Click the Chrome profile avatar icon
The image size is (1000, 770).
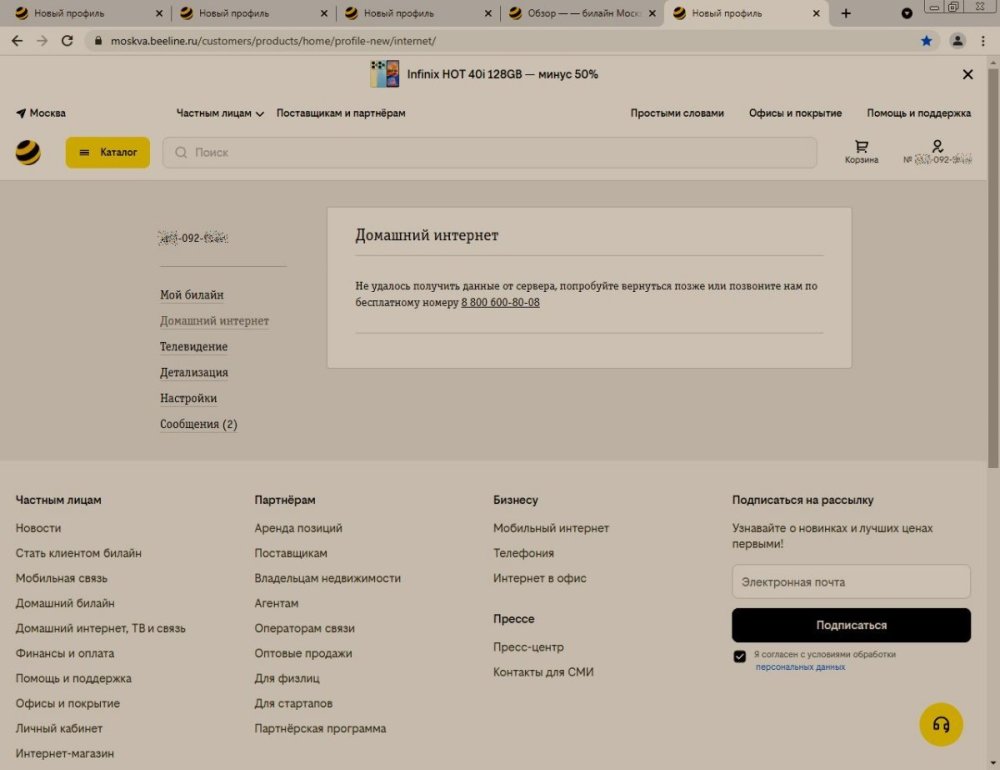tap(957, 41)
